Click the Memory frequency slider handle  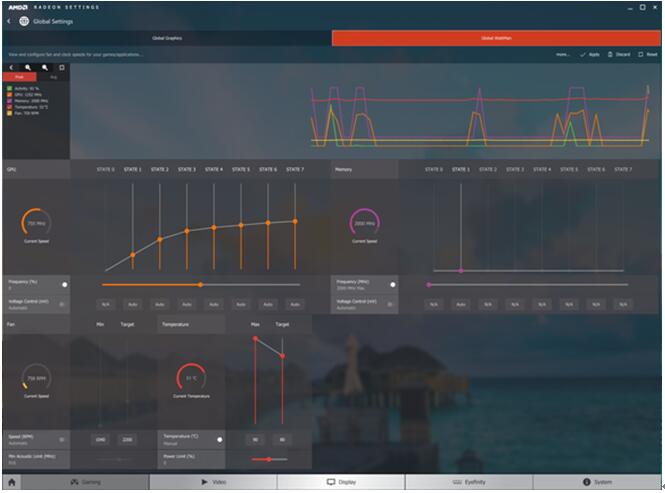pyautogui.click(x=429, y=285)
